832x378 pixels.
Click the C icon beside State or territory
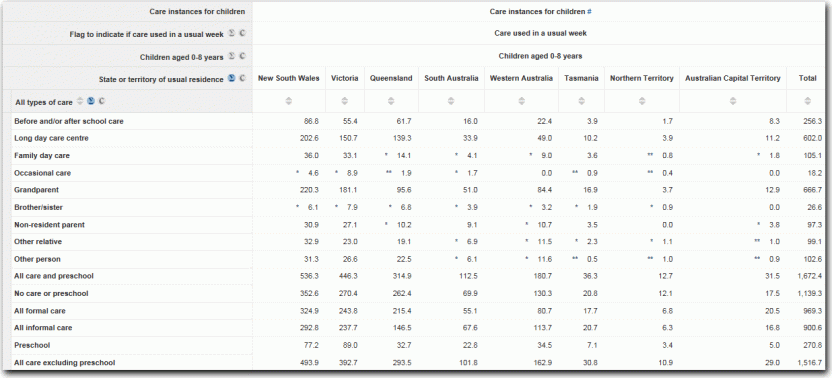pyautogui.click(x=242, y=78)
